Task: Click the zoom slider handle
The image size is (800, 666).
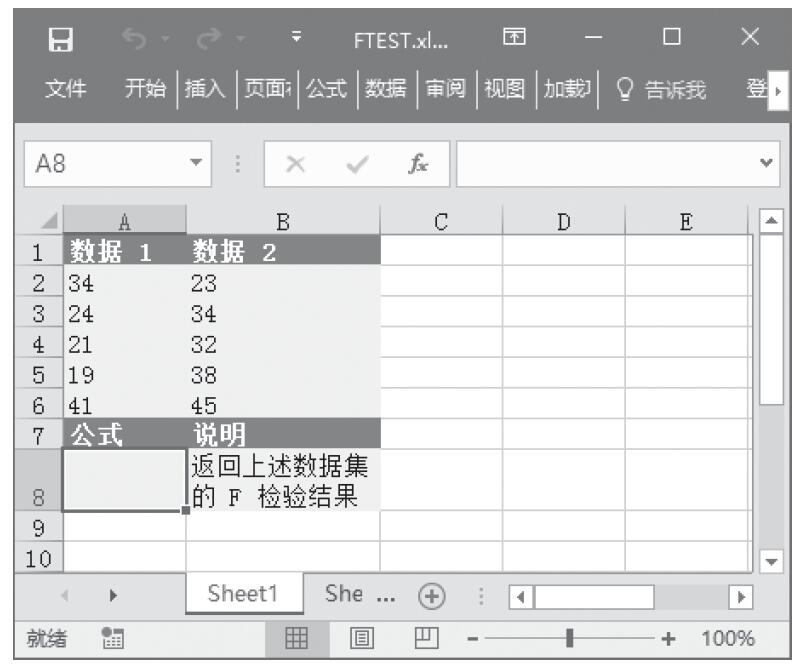Action: click(x=570, y=638)
